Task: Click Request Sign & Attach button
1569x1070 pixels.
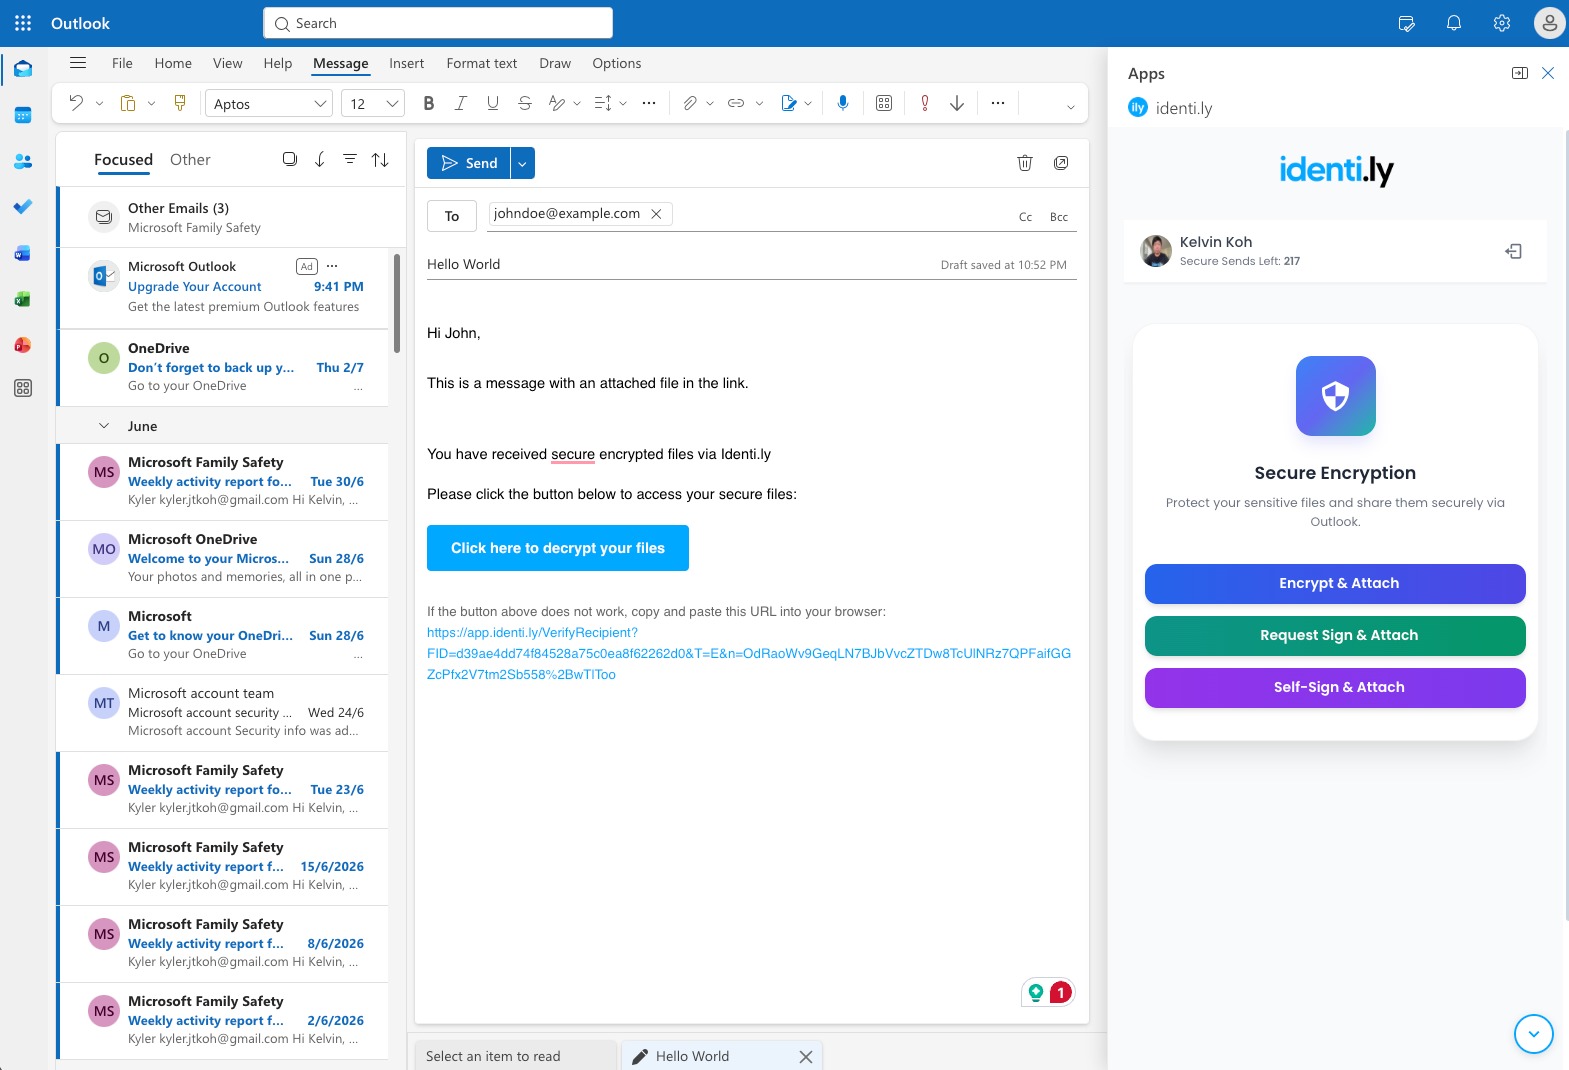Action: pos(1335,636)
